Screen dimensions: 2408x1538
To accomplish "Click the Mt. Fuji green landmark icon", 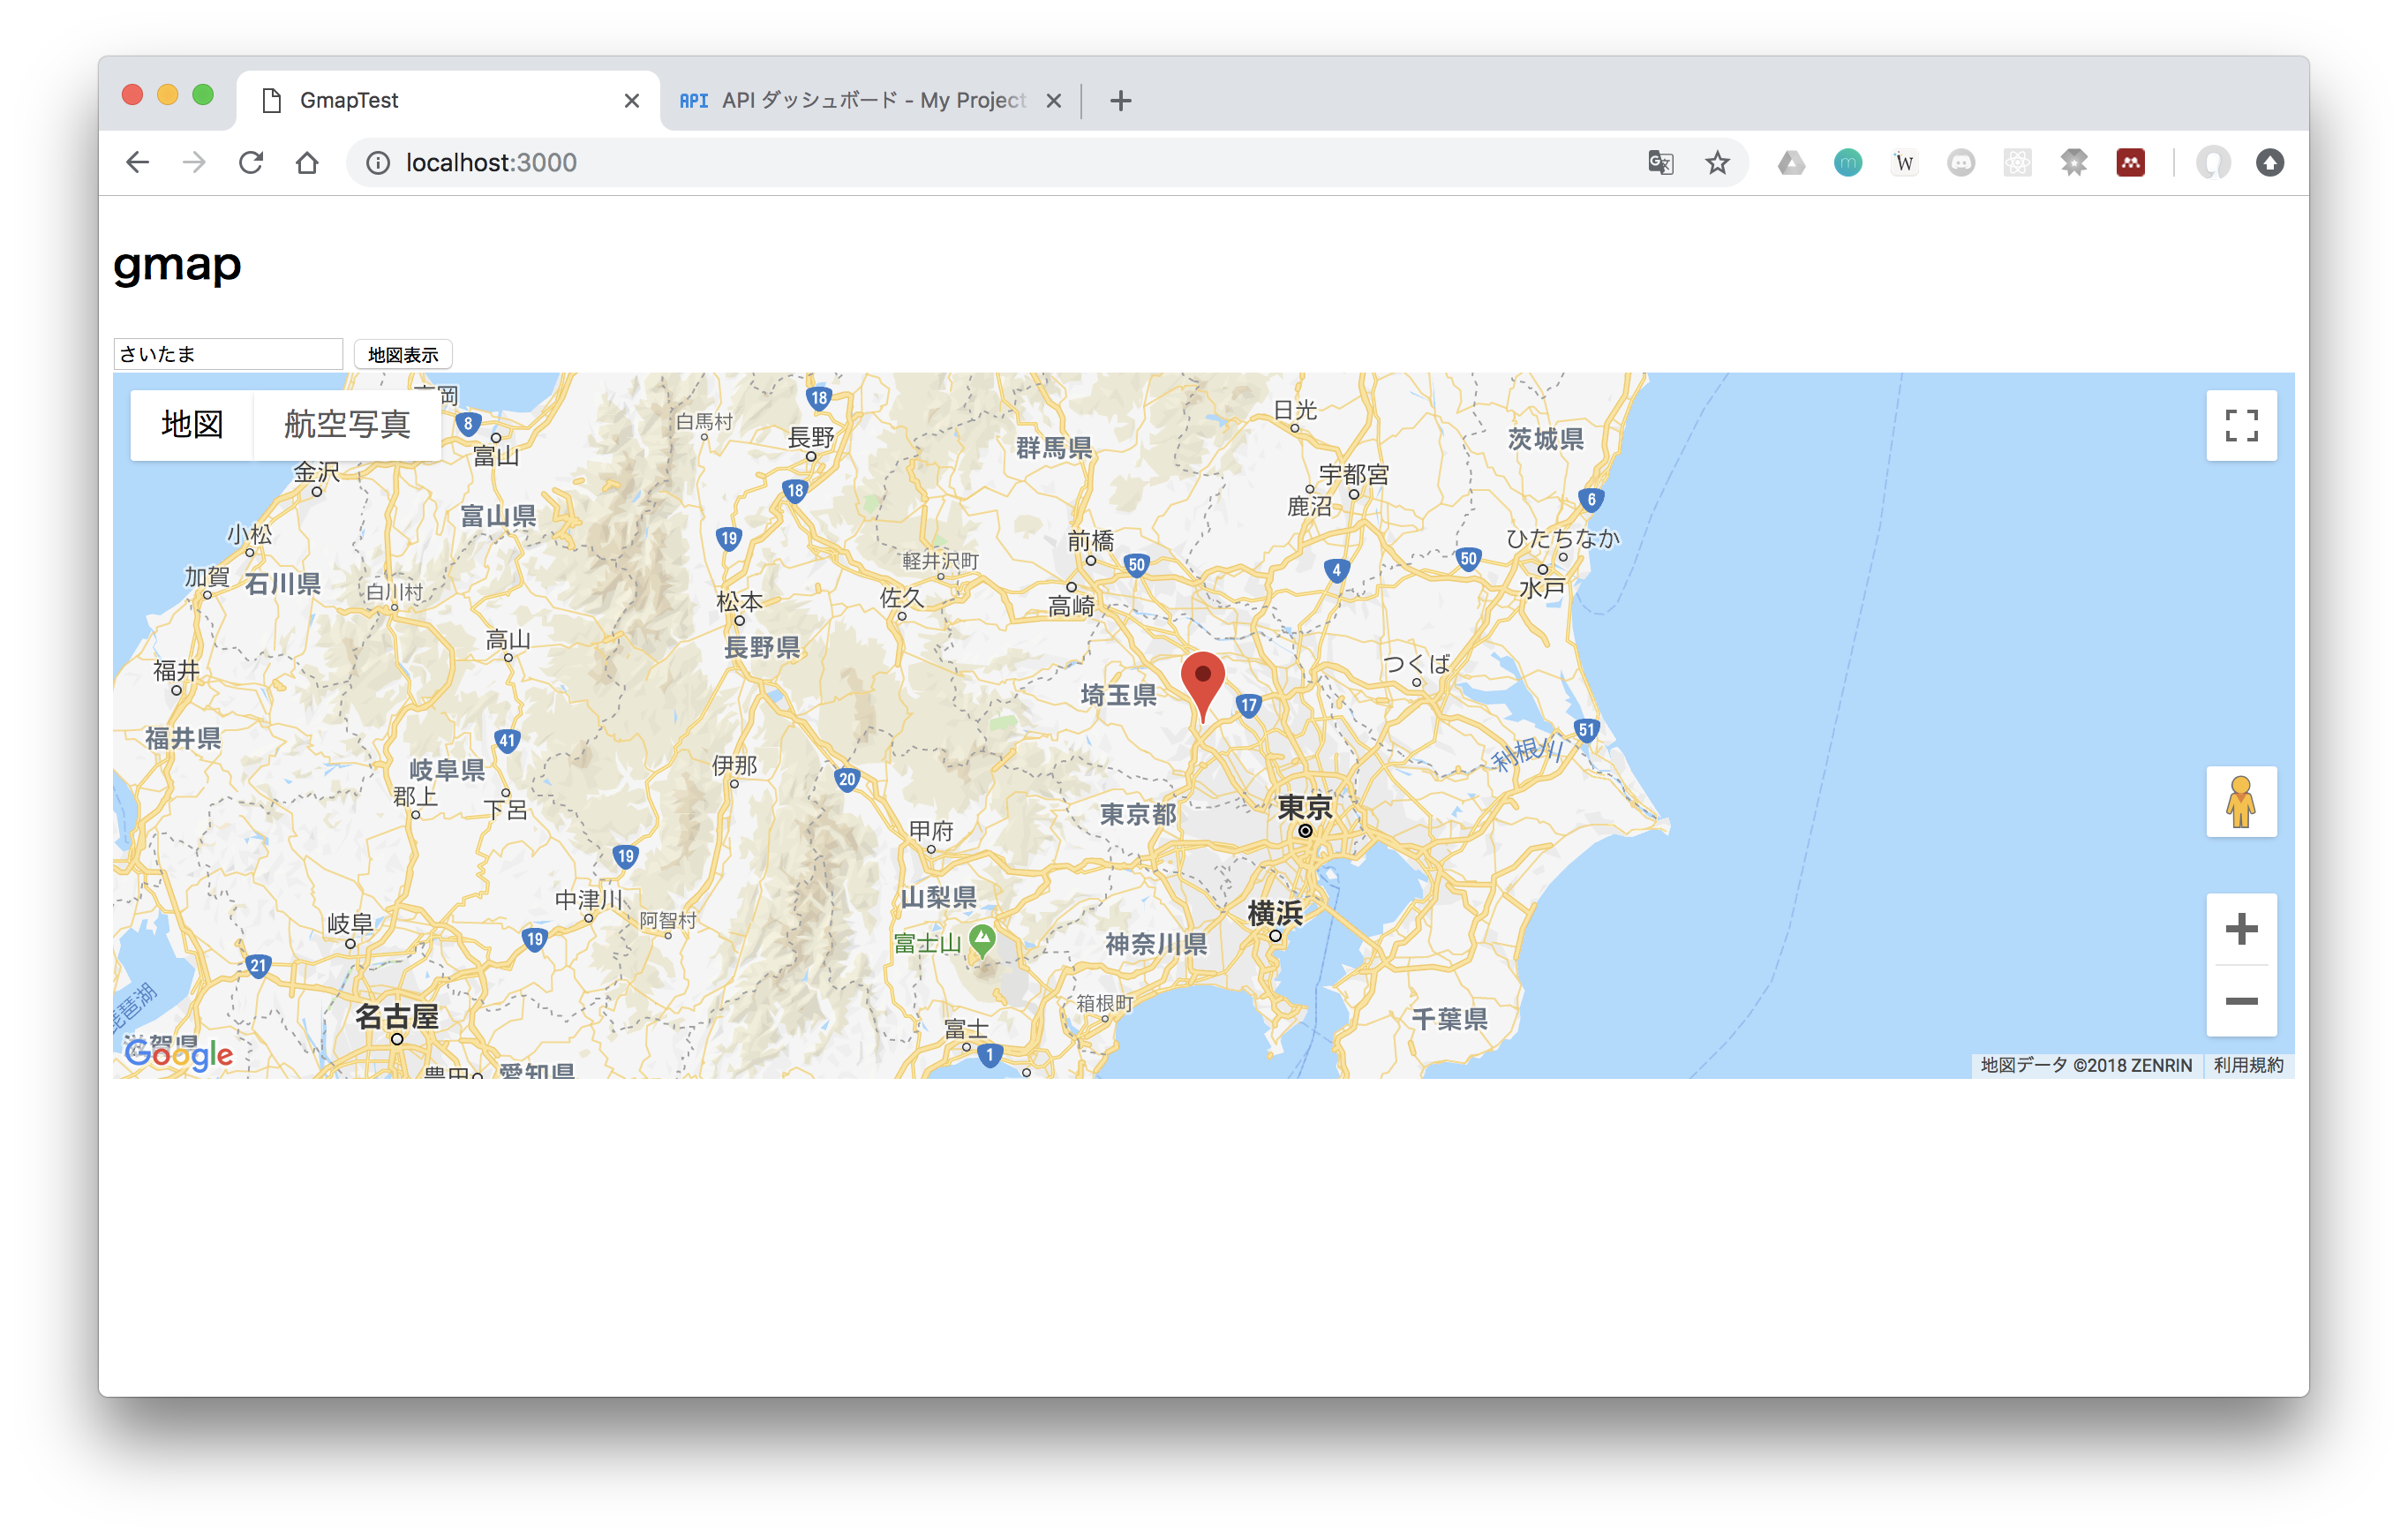I will [983, 938].
